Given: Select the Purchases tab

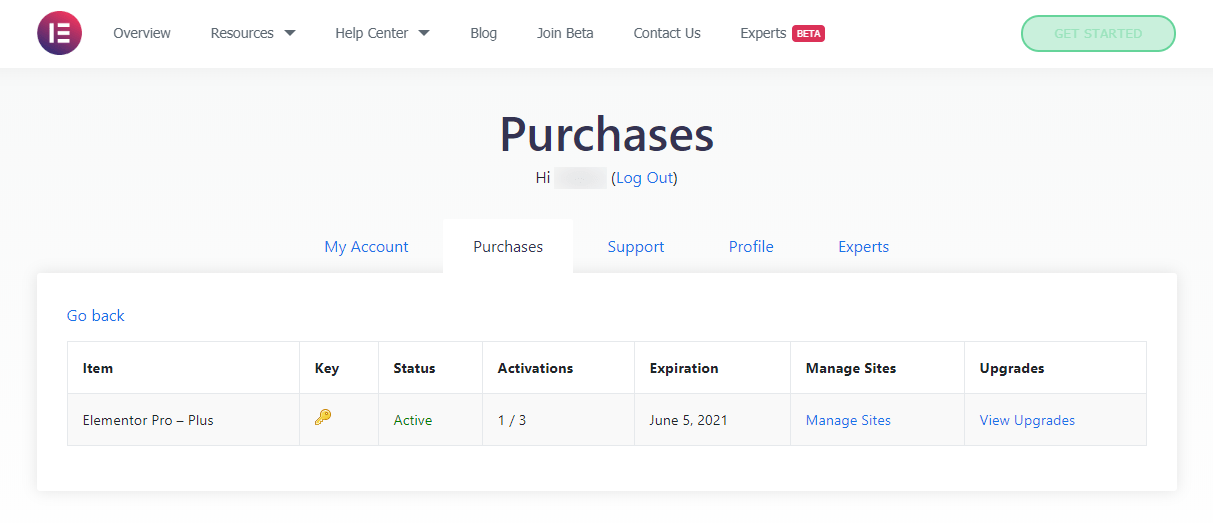Looking at the screenshot, I should (x=508, y=247).
